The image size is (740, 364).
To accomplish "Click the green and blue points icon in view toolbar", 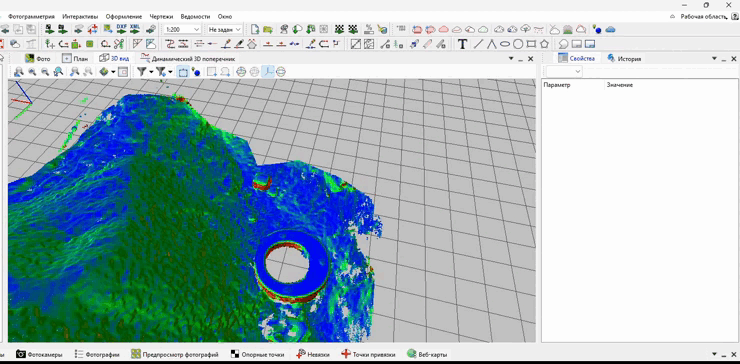I will pos(195,72).
